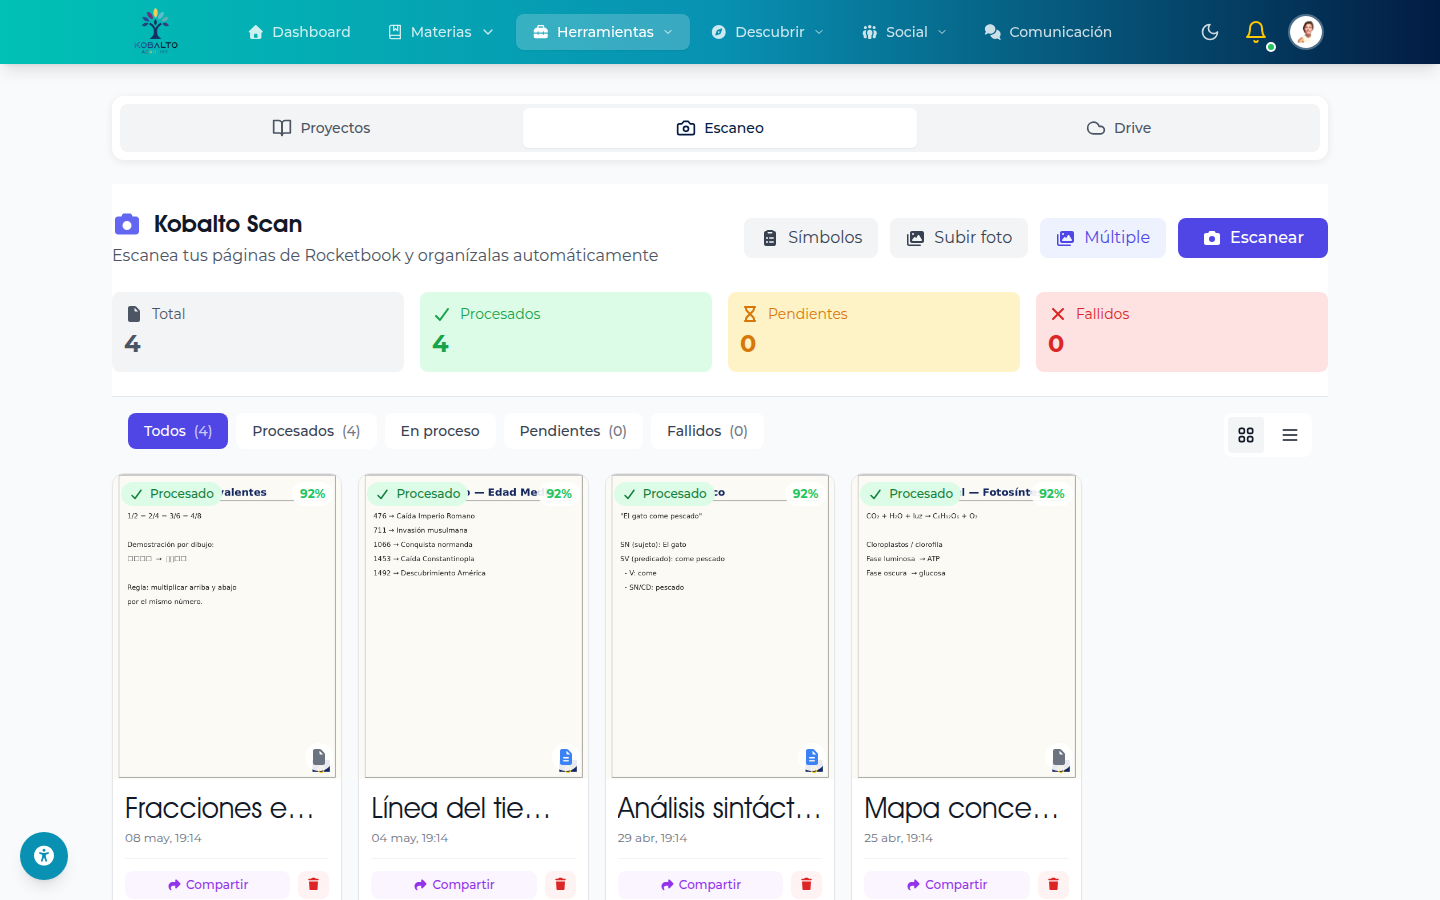Open the Símbolos button
The width and height of the screenshot is (1440, 900).
(x=811, y=238)
